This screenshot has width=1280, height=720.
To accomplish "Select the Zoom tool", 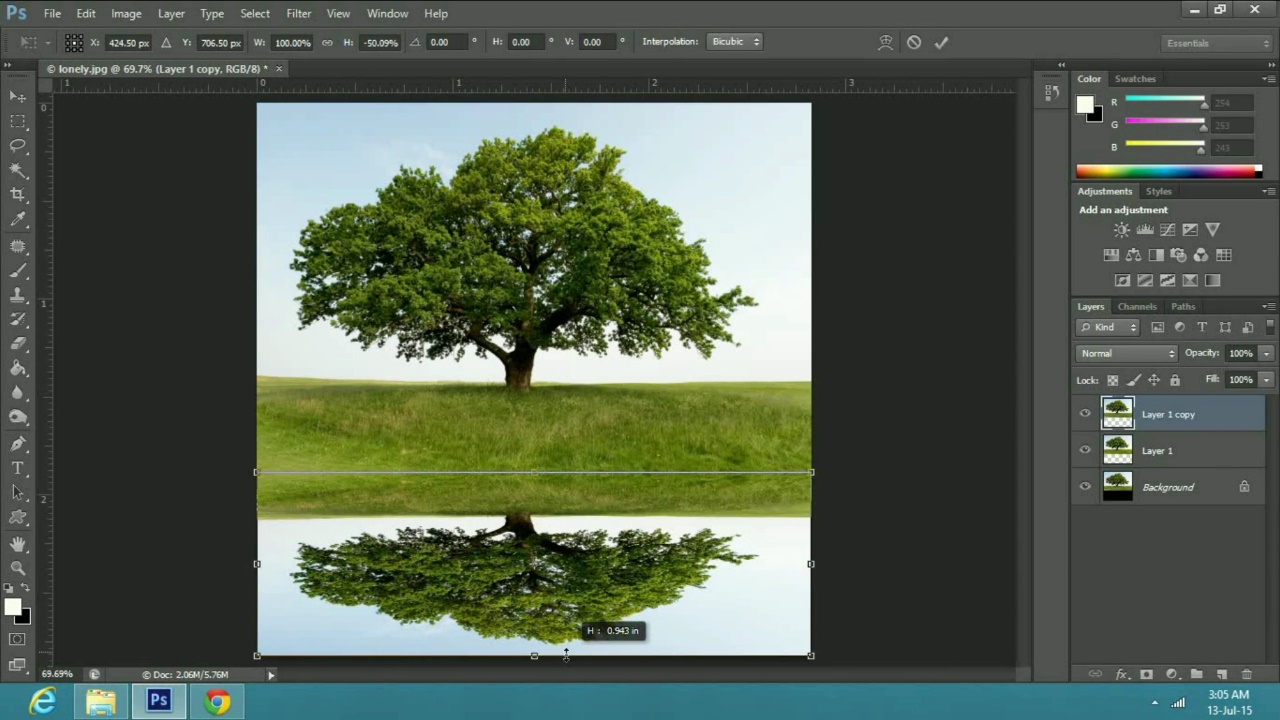I will (18, 568).
